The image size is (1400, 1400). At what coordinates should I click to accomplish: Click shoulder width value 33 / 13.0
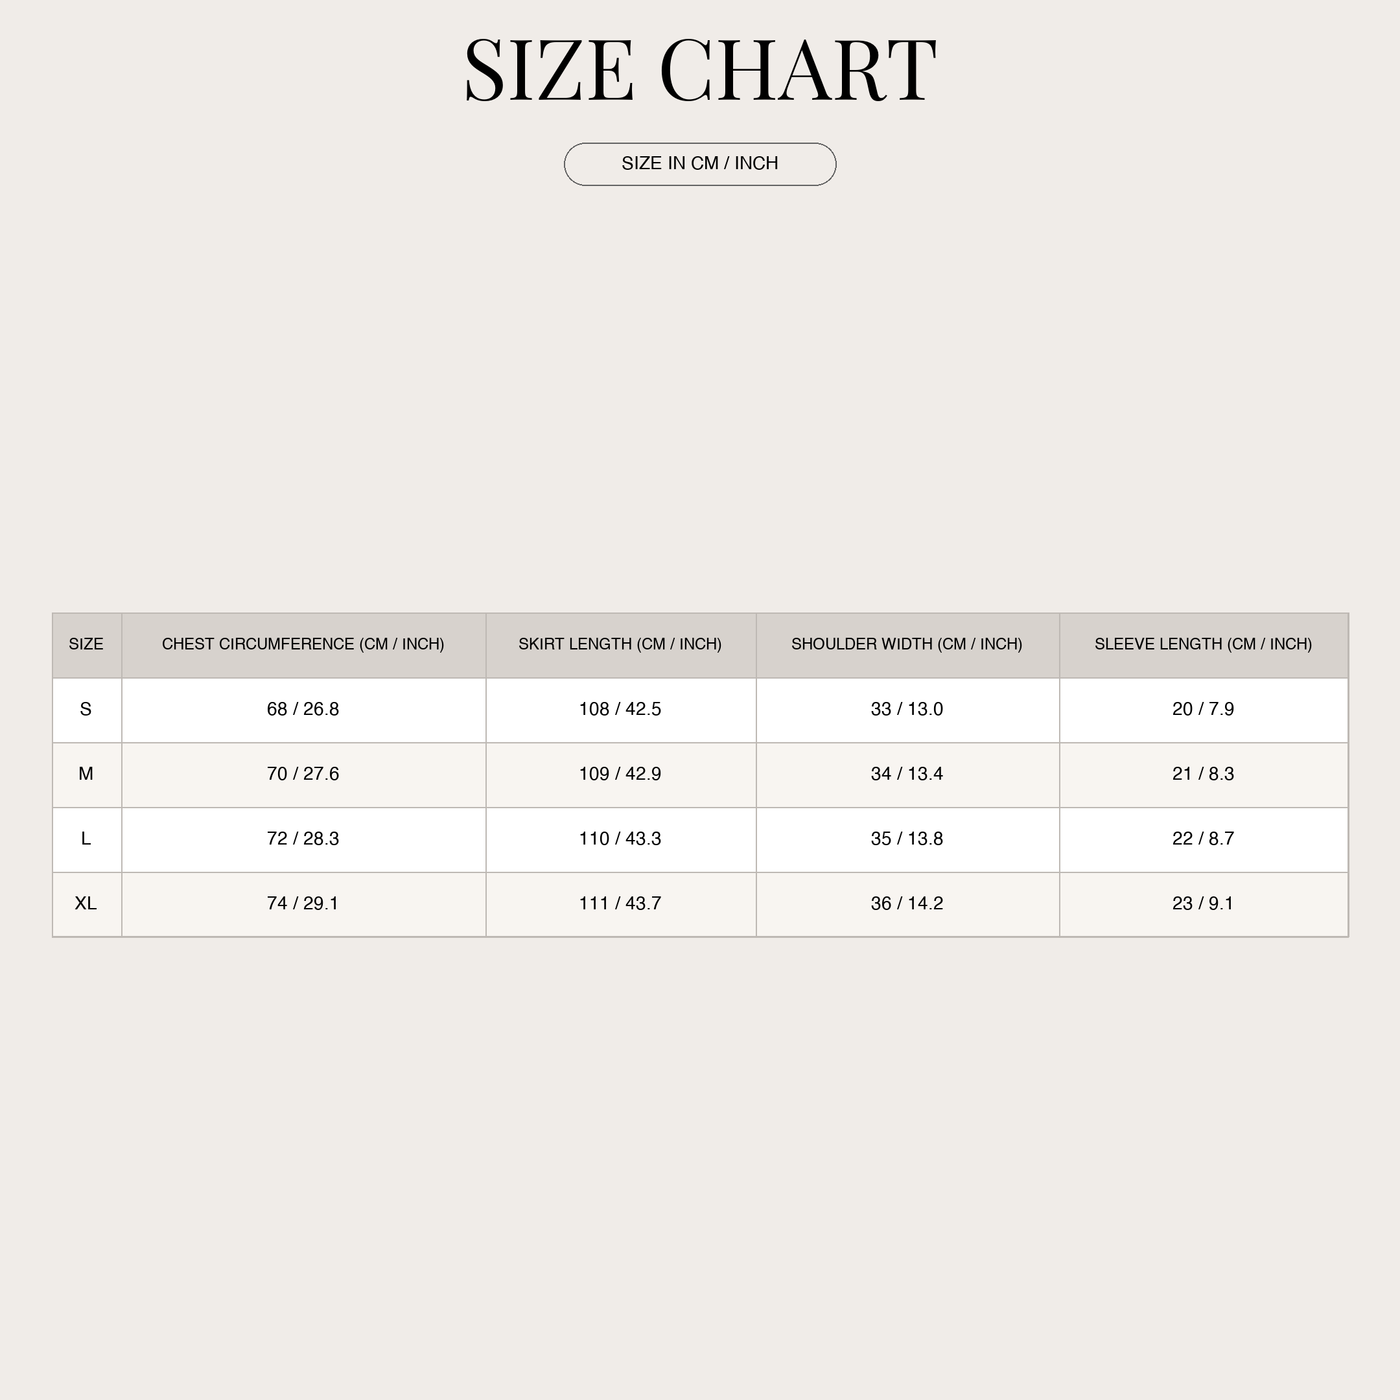(907, 709)
